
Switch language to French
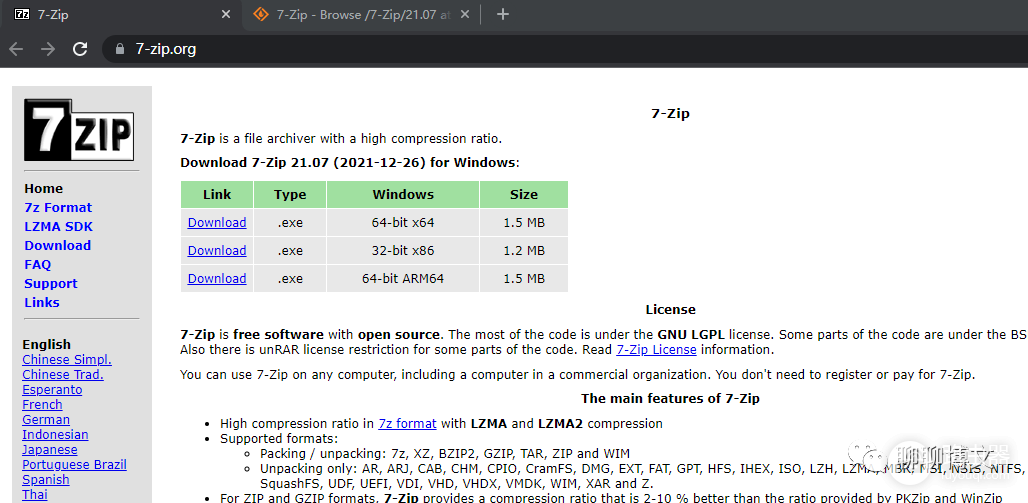[42, 405]
